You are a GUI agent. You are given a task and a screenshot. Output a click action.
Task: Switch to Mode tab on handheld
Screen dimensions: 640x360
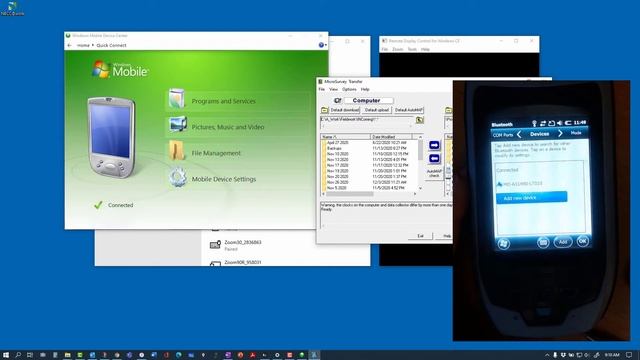click(576, 133)
